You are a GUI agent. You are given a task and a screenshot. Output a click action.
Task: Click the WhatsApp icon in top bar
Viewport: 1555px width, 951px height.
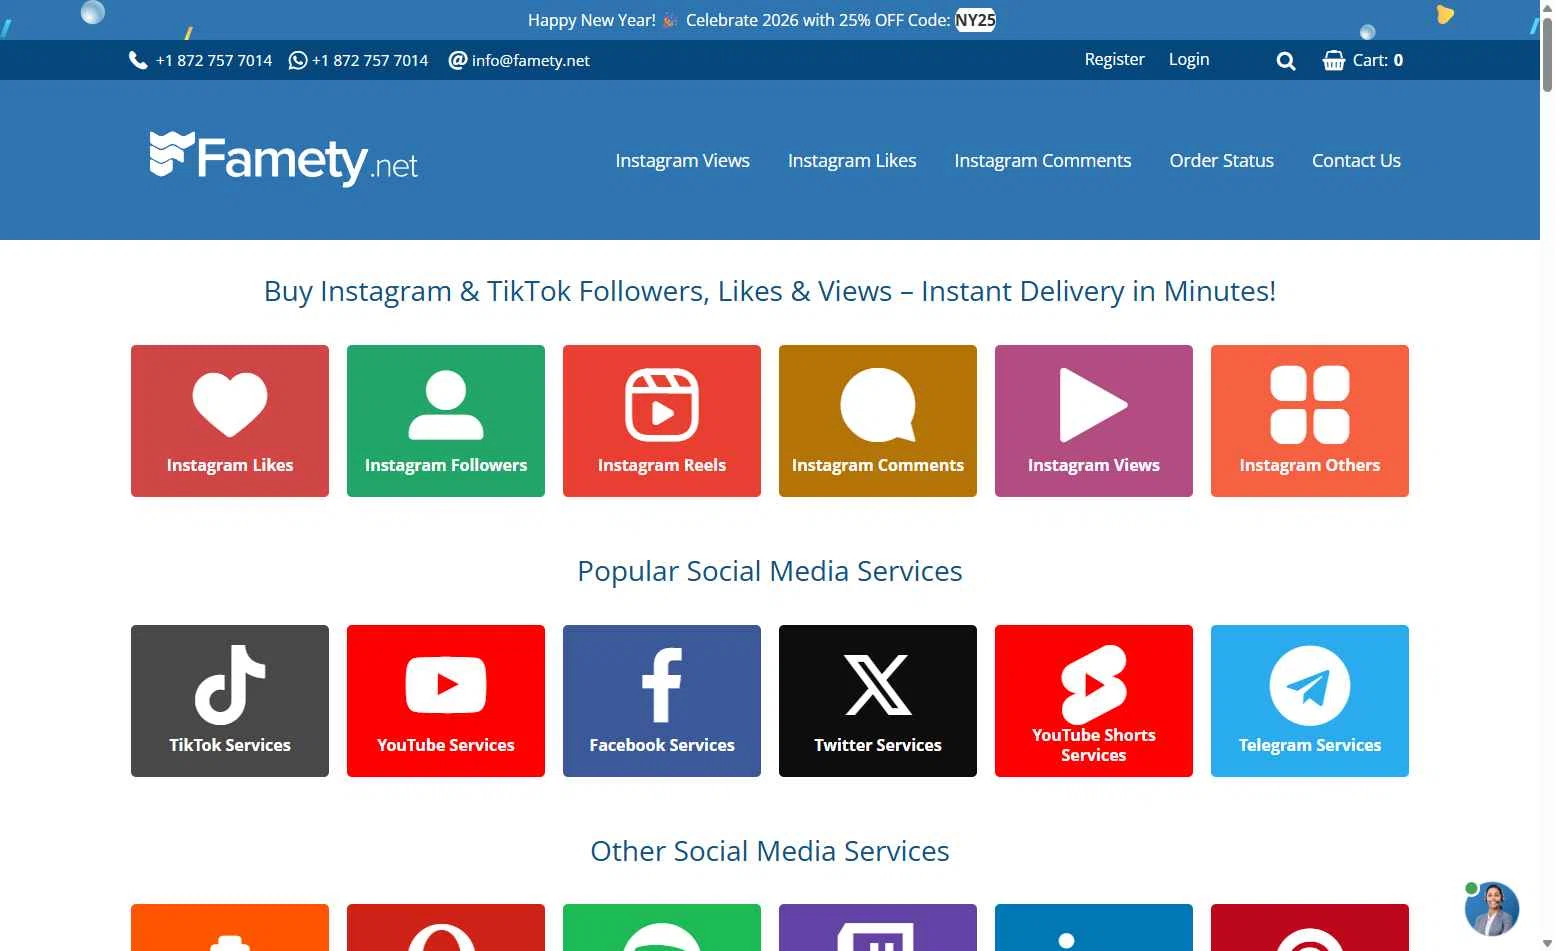tap(297, 60)
